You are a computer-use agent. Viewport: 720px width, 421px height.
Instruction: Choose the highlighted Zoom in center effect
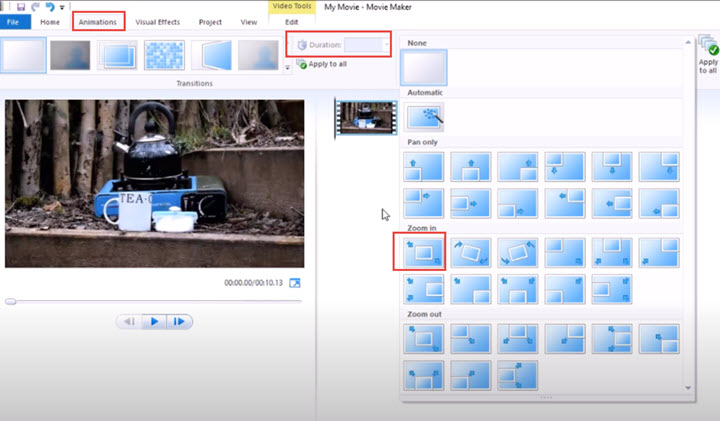click(x=423, y=252)
